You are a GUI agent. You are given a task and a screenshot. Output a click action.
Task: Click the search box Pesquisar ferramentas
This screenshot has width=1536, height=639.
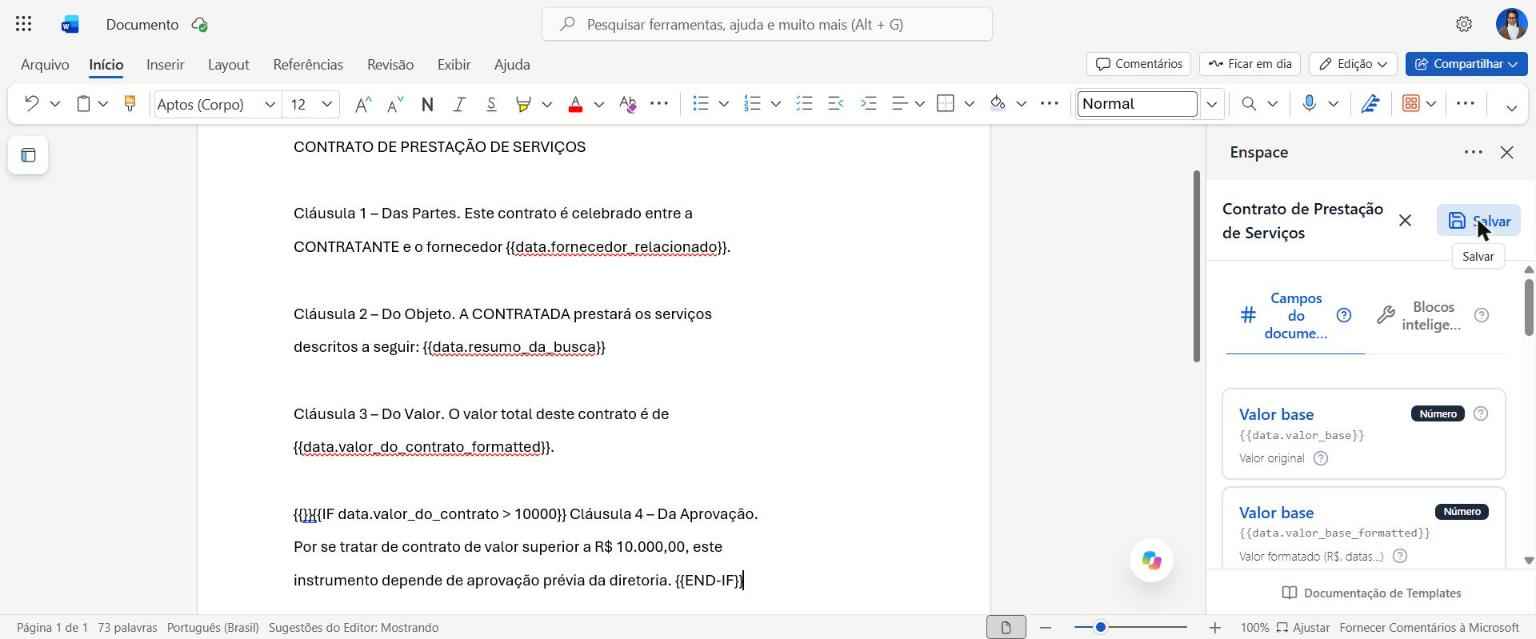pos(767,24)
